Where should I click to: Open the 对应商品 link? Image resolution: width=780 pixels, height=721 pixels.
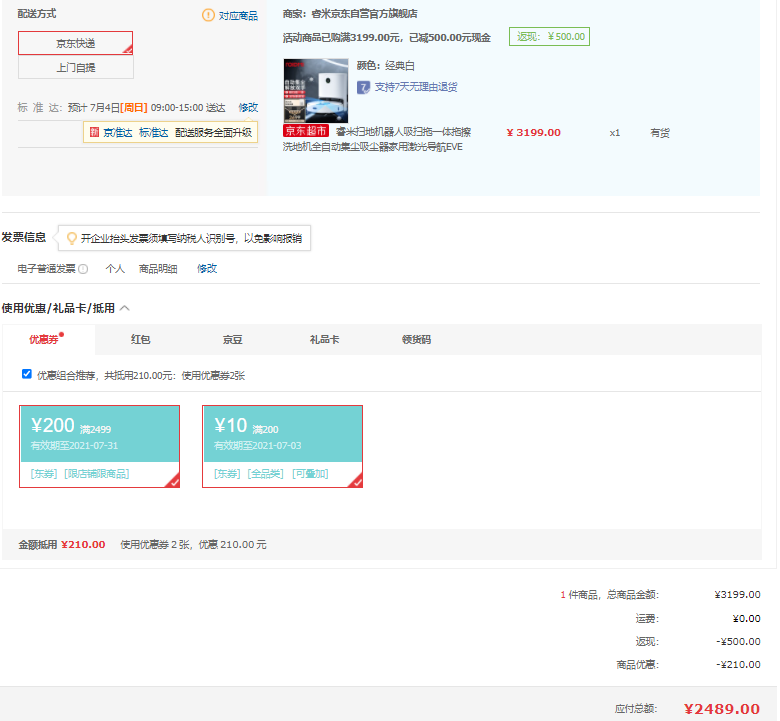coord(238,16)
